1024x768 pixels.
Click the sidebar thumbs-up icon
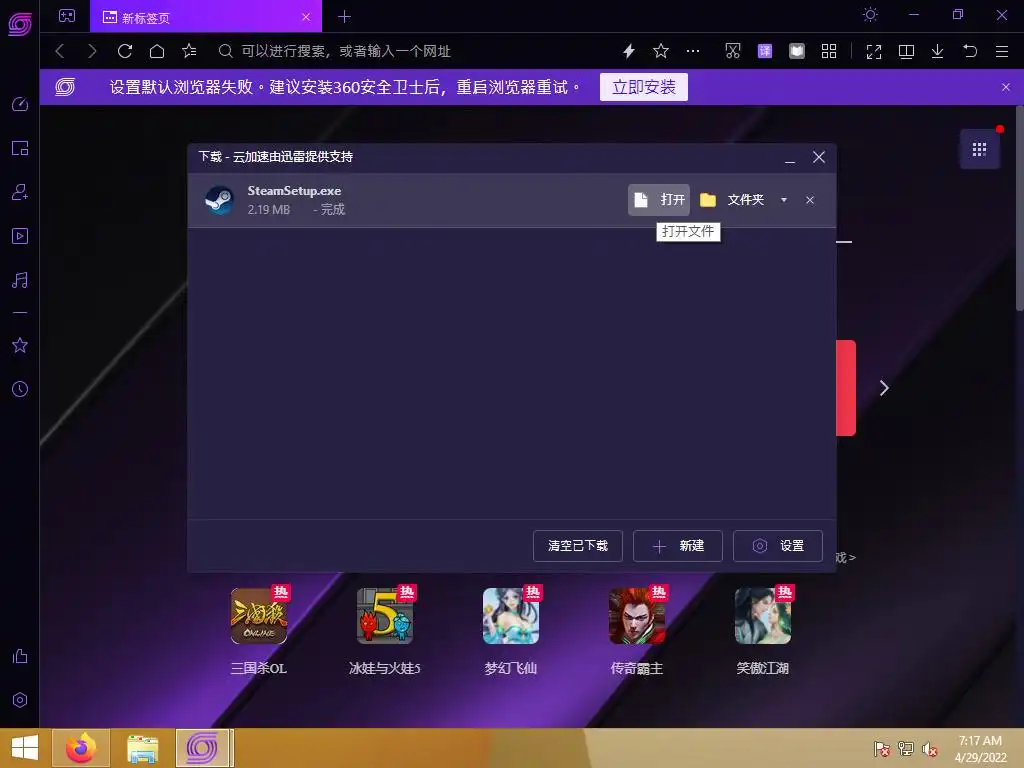tap(20, 656)
